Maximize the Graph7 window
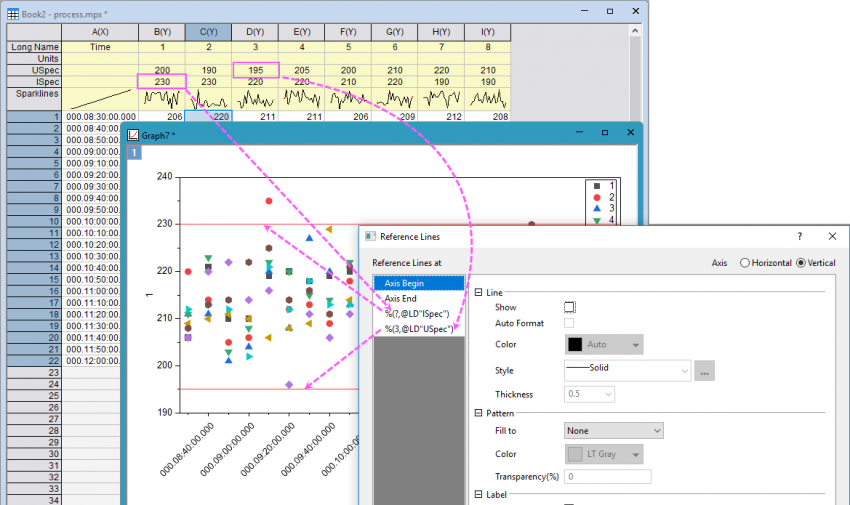 605,132
